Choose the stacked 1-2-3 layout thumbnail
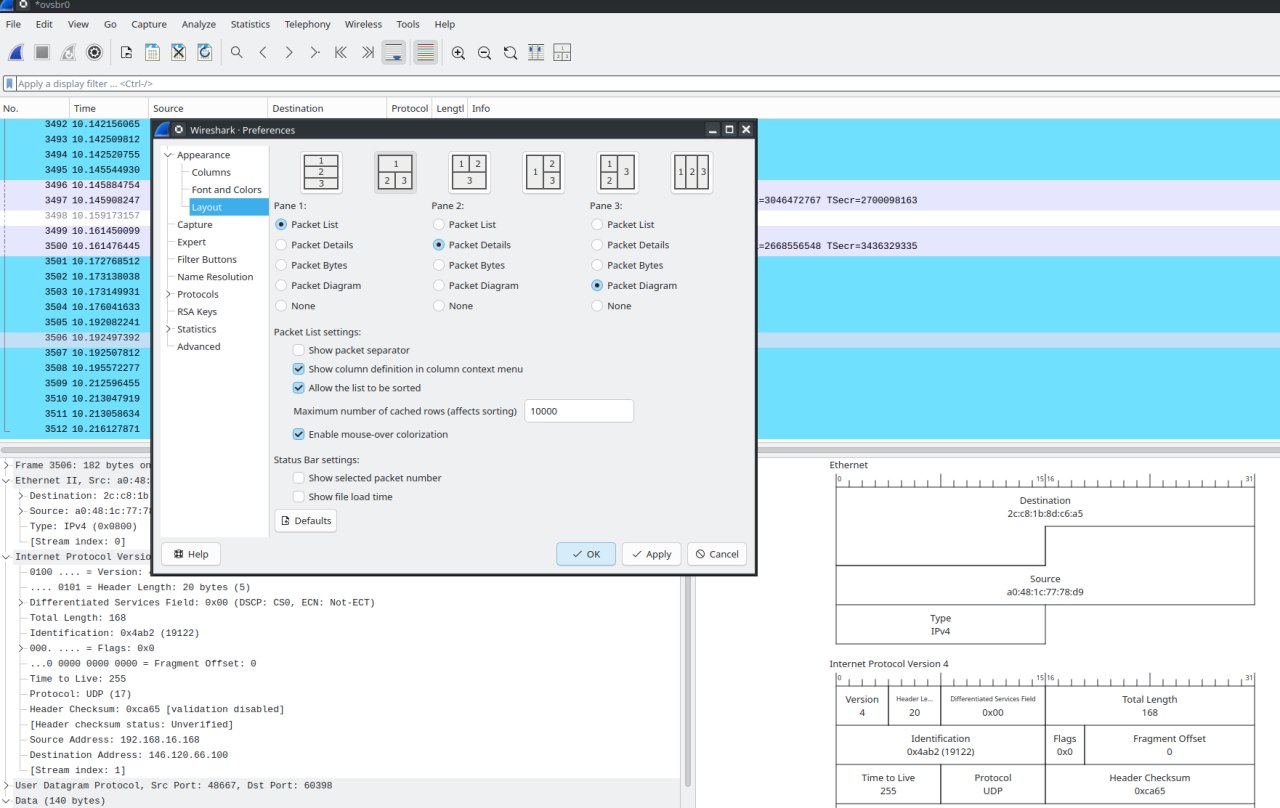The height and width of the screenshot is (808, 1280). tap(321, 172)
